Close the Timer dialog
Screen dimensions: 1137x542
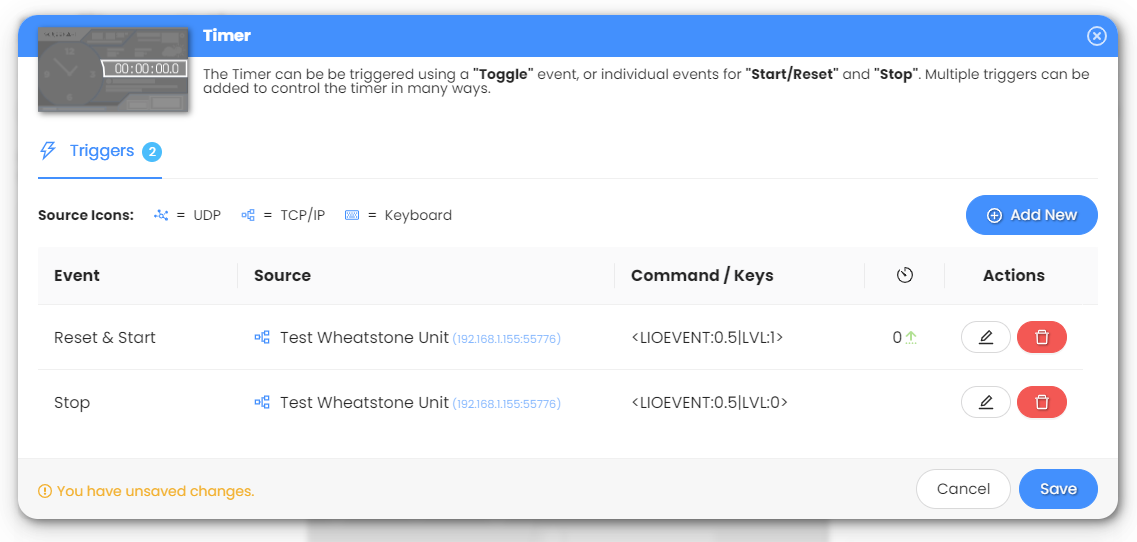[x=1097, y=36]
